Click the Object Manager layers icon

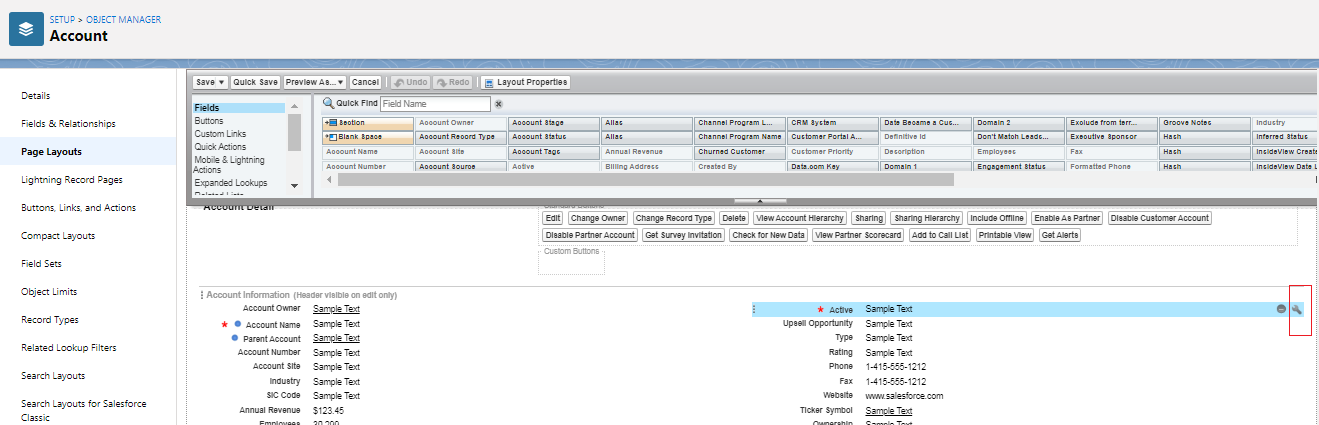[x=26, y=29]
